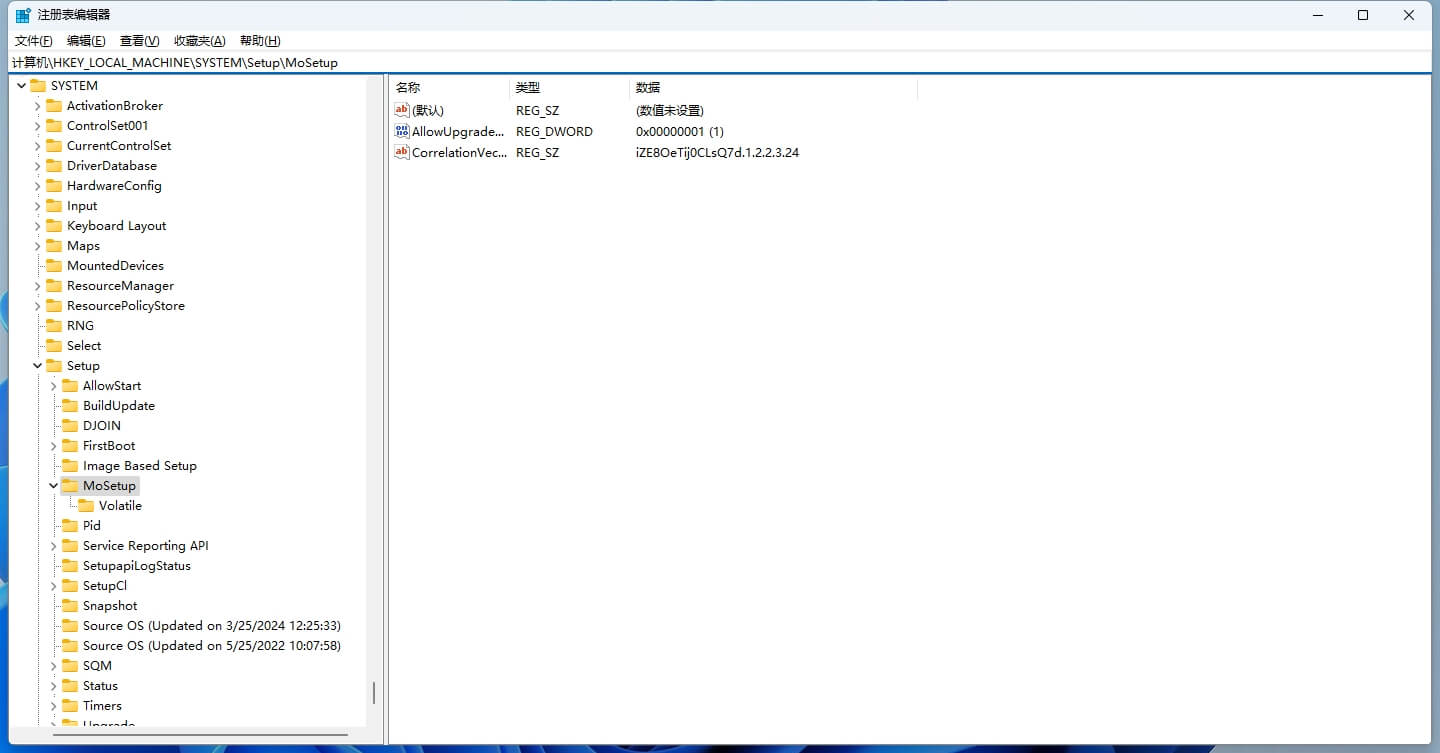The image size is (1440, 753).
Task: Click the CorrelationVector string value icon
Action: (402, 153)
